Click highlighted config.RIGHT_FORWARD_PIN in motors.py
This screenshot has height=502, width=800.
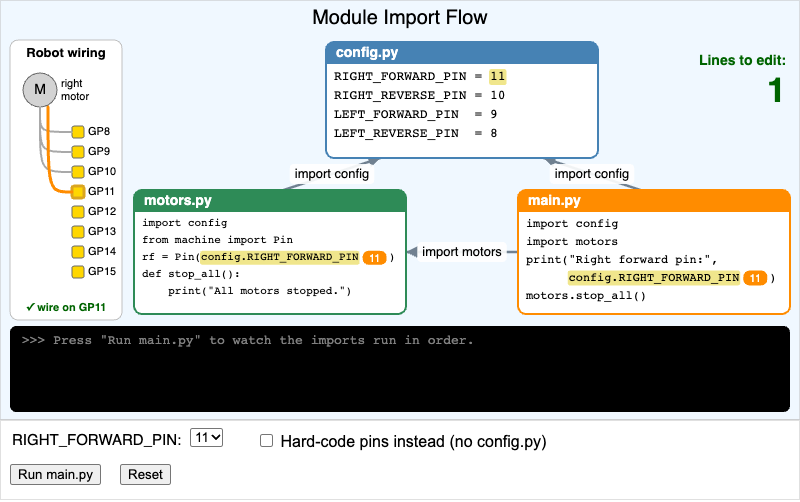(280, 257)
